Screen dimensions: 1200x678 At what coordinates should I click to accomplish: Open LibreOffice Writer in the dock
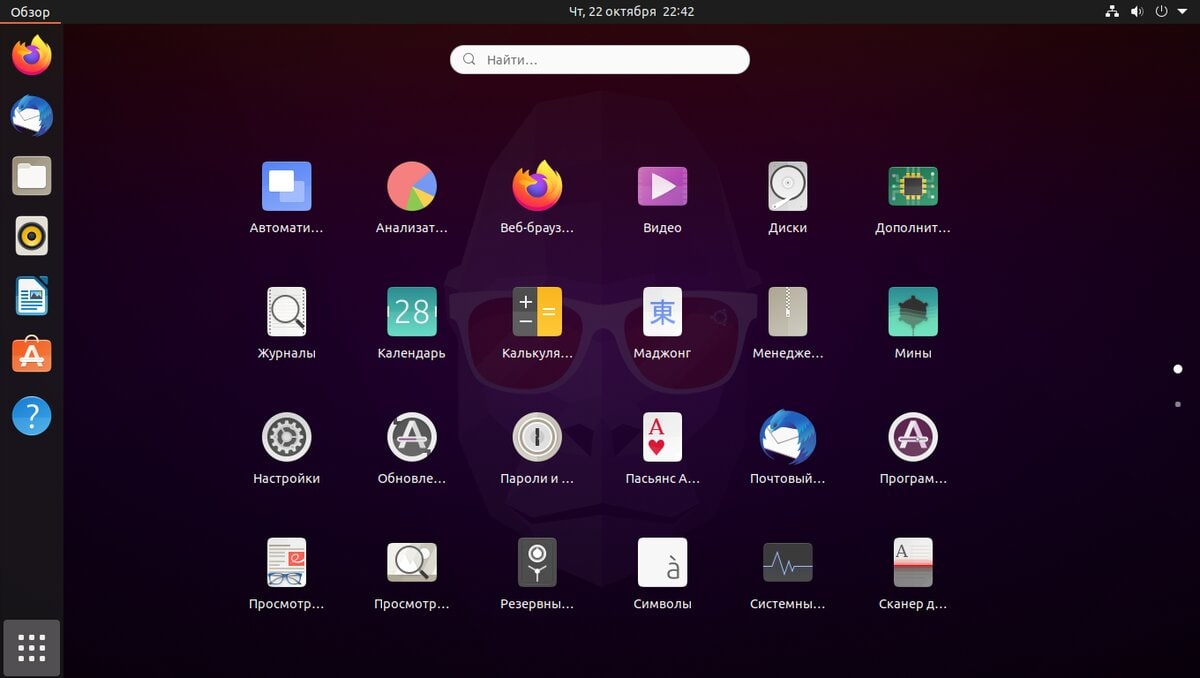[32, 296]
